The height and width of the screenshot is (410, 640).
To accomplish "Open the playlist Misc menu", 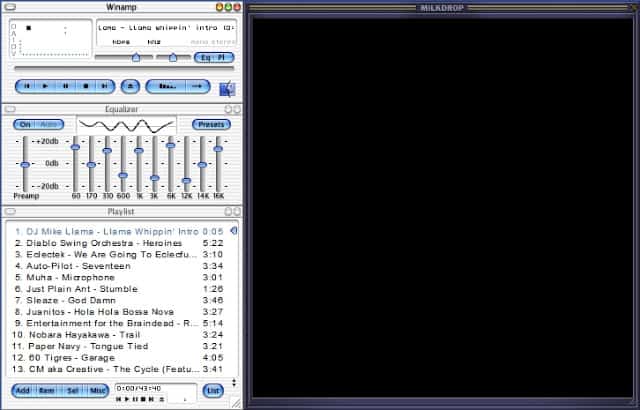I will (x=98, y=390).
